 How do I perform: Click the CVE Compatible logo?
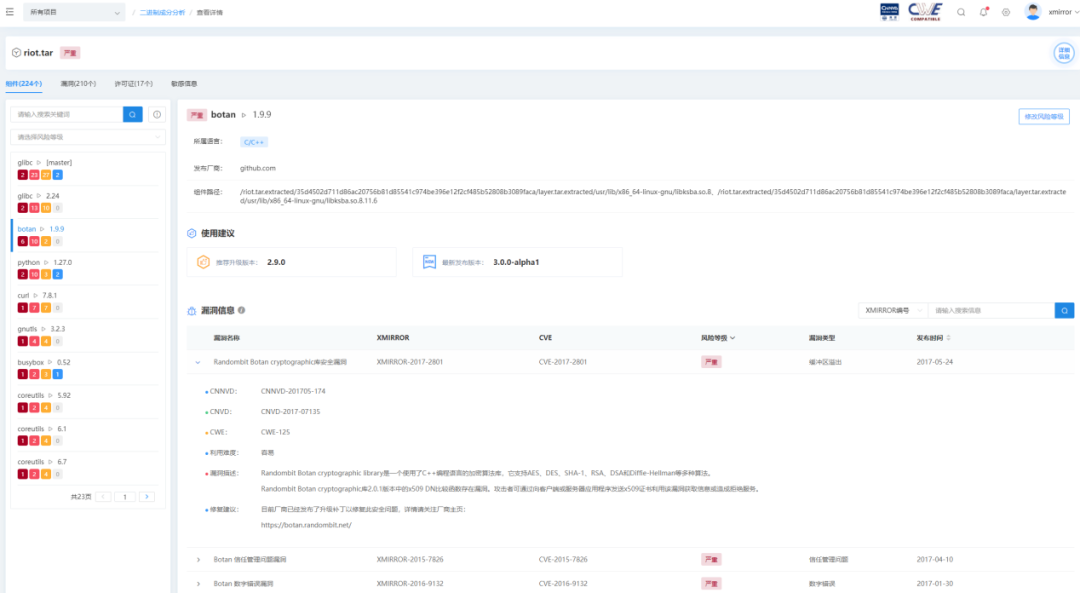point(925,12)
